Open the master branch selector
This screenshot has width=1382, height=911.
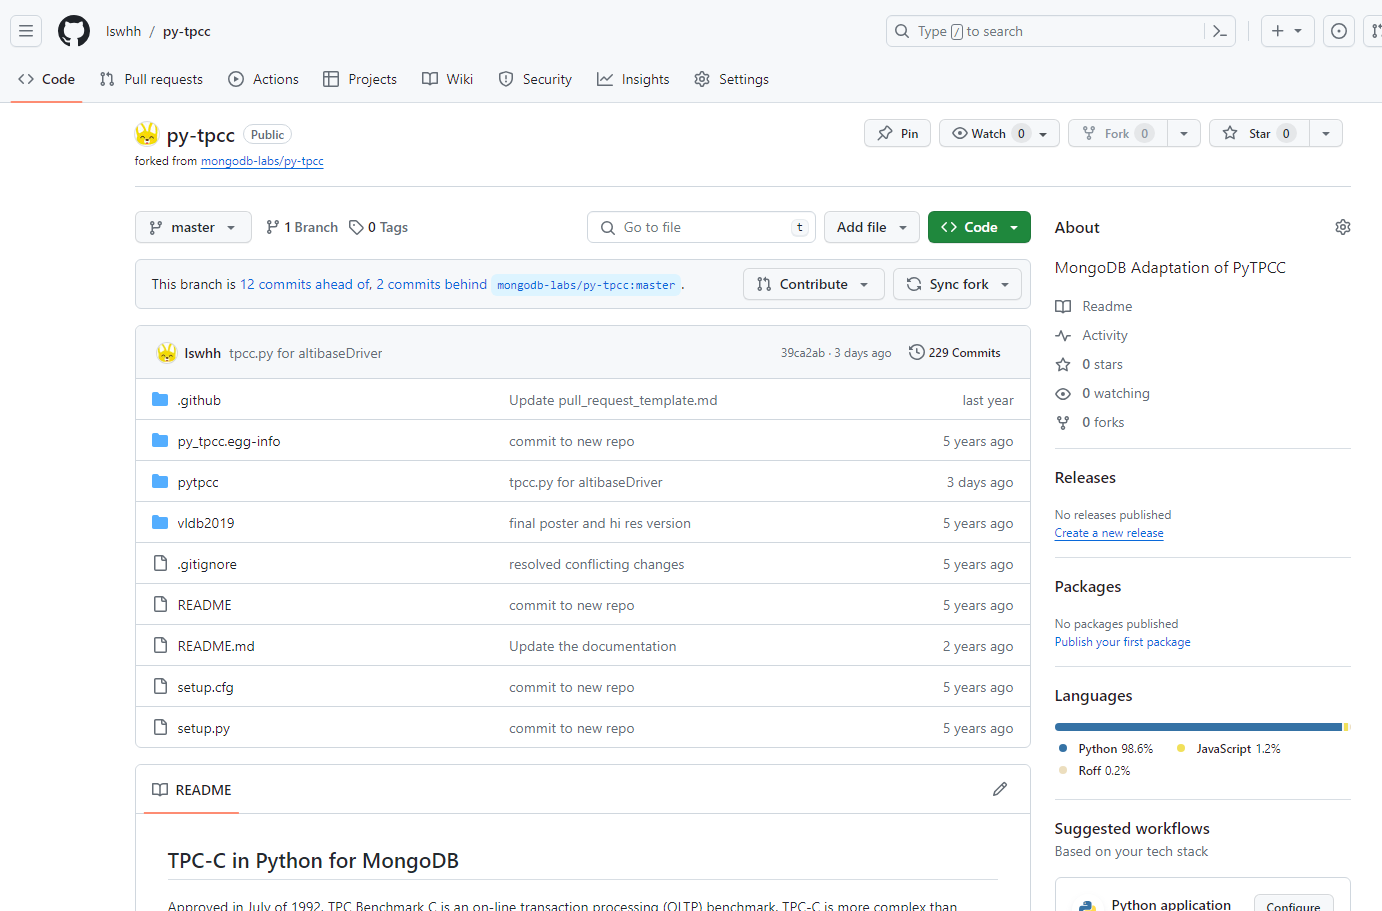point(192,227)
